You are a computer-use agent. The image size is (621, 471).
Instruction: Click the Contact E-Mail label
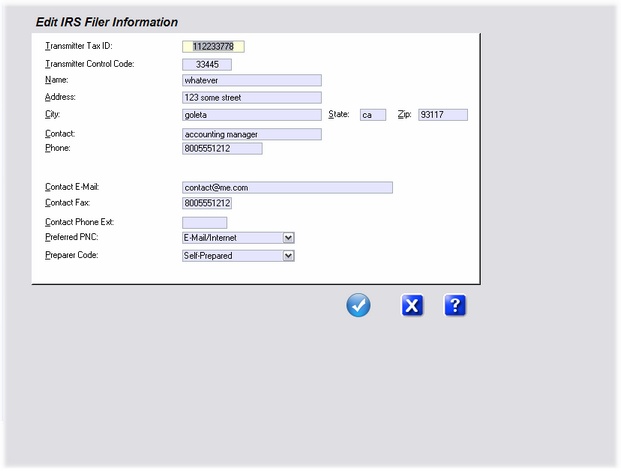click(x=72, y=187)
